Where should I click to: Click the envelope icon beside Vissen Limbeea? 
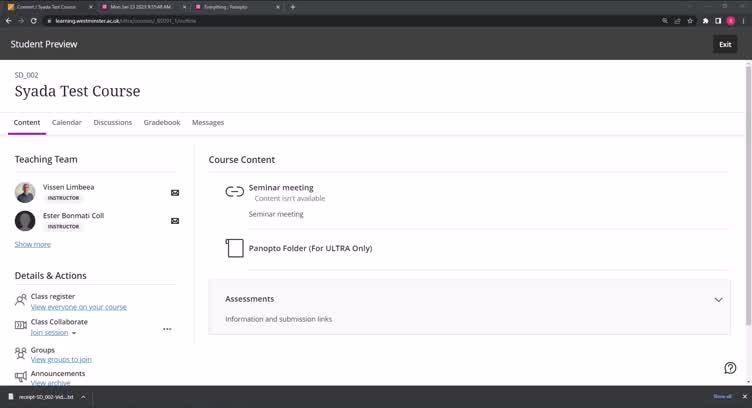pos(175,193)
